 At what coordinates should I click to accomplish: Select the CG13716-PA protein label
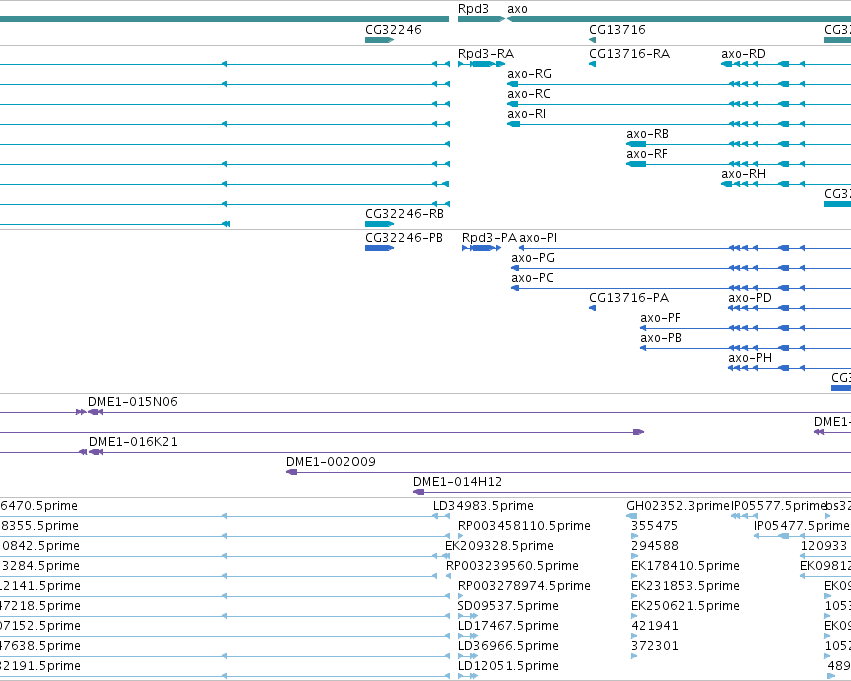click(x=629, y=298)
